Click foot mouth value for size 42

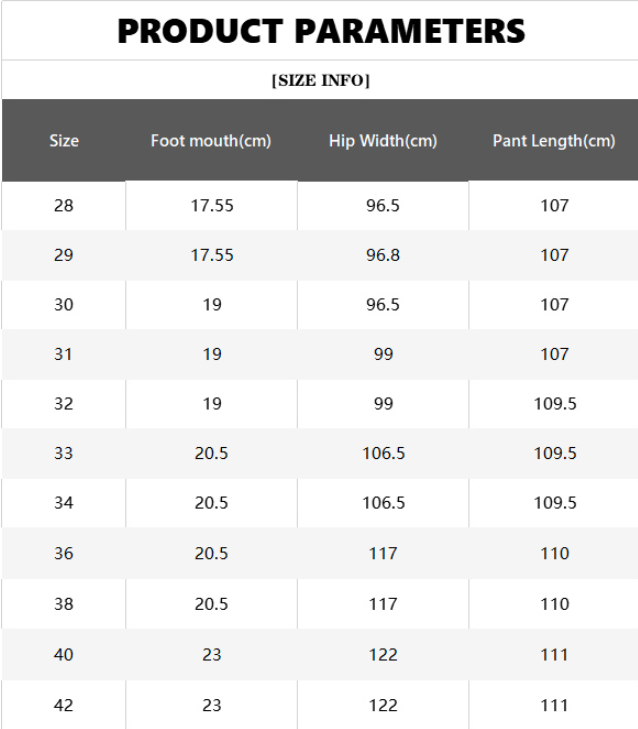tap(212, 705)
